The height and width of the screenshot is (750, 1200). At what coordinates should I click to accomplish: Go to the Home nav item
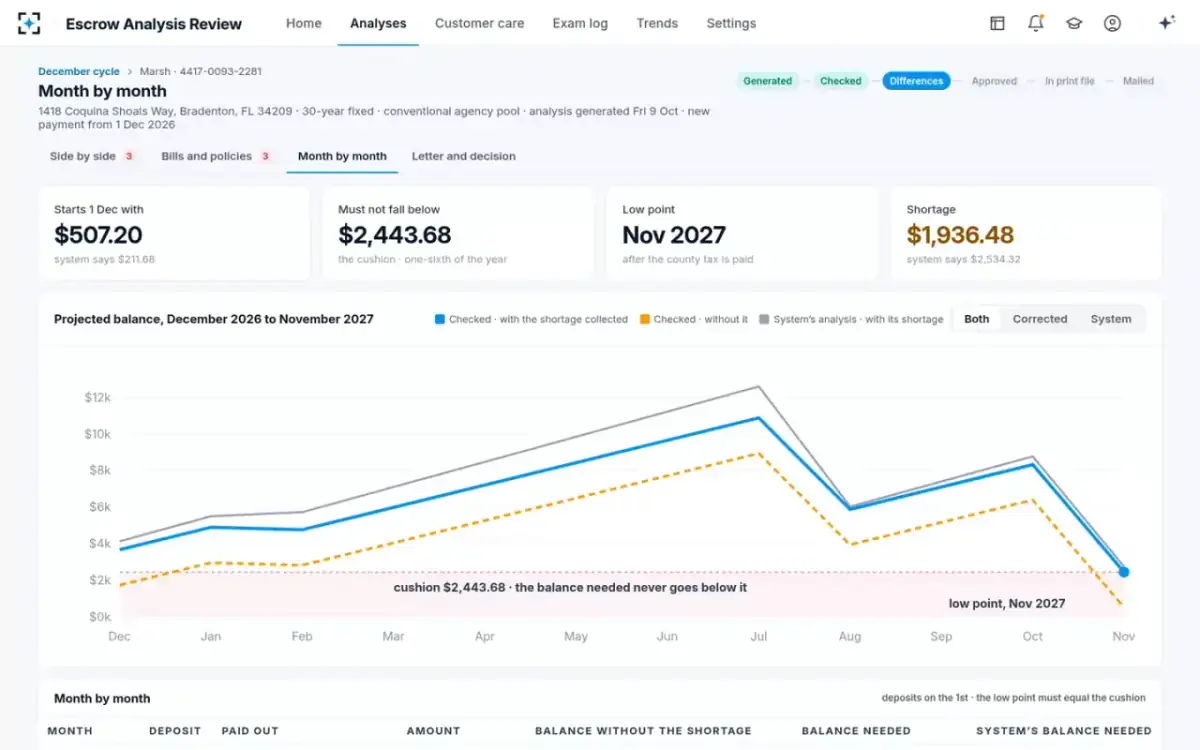click(x=304, y=23)
